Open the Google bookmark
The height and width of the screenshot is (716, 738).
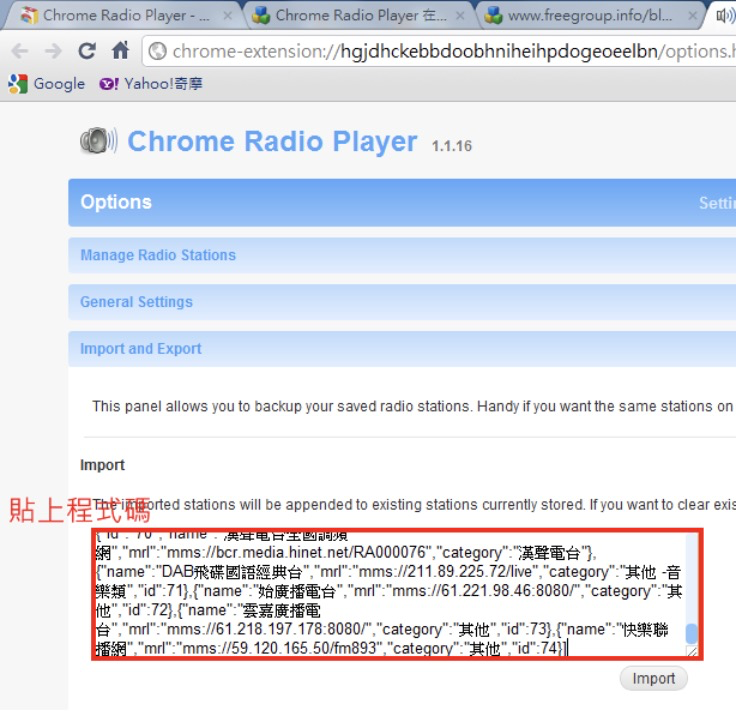47,84
